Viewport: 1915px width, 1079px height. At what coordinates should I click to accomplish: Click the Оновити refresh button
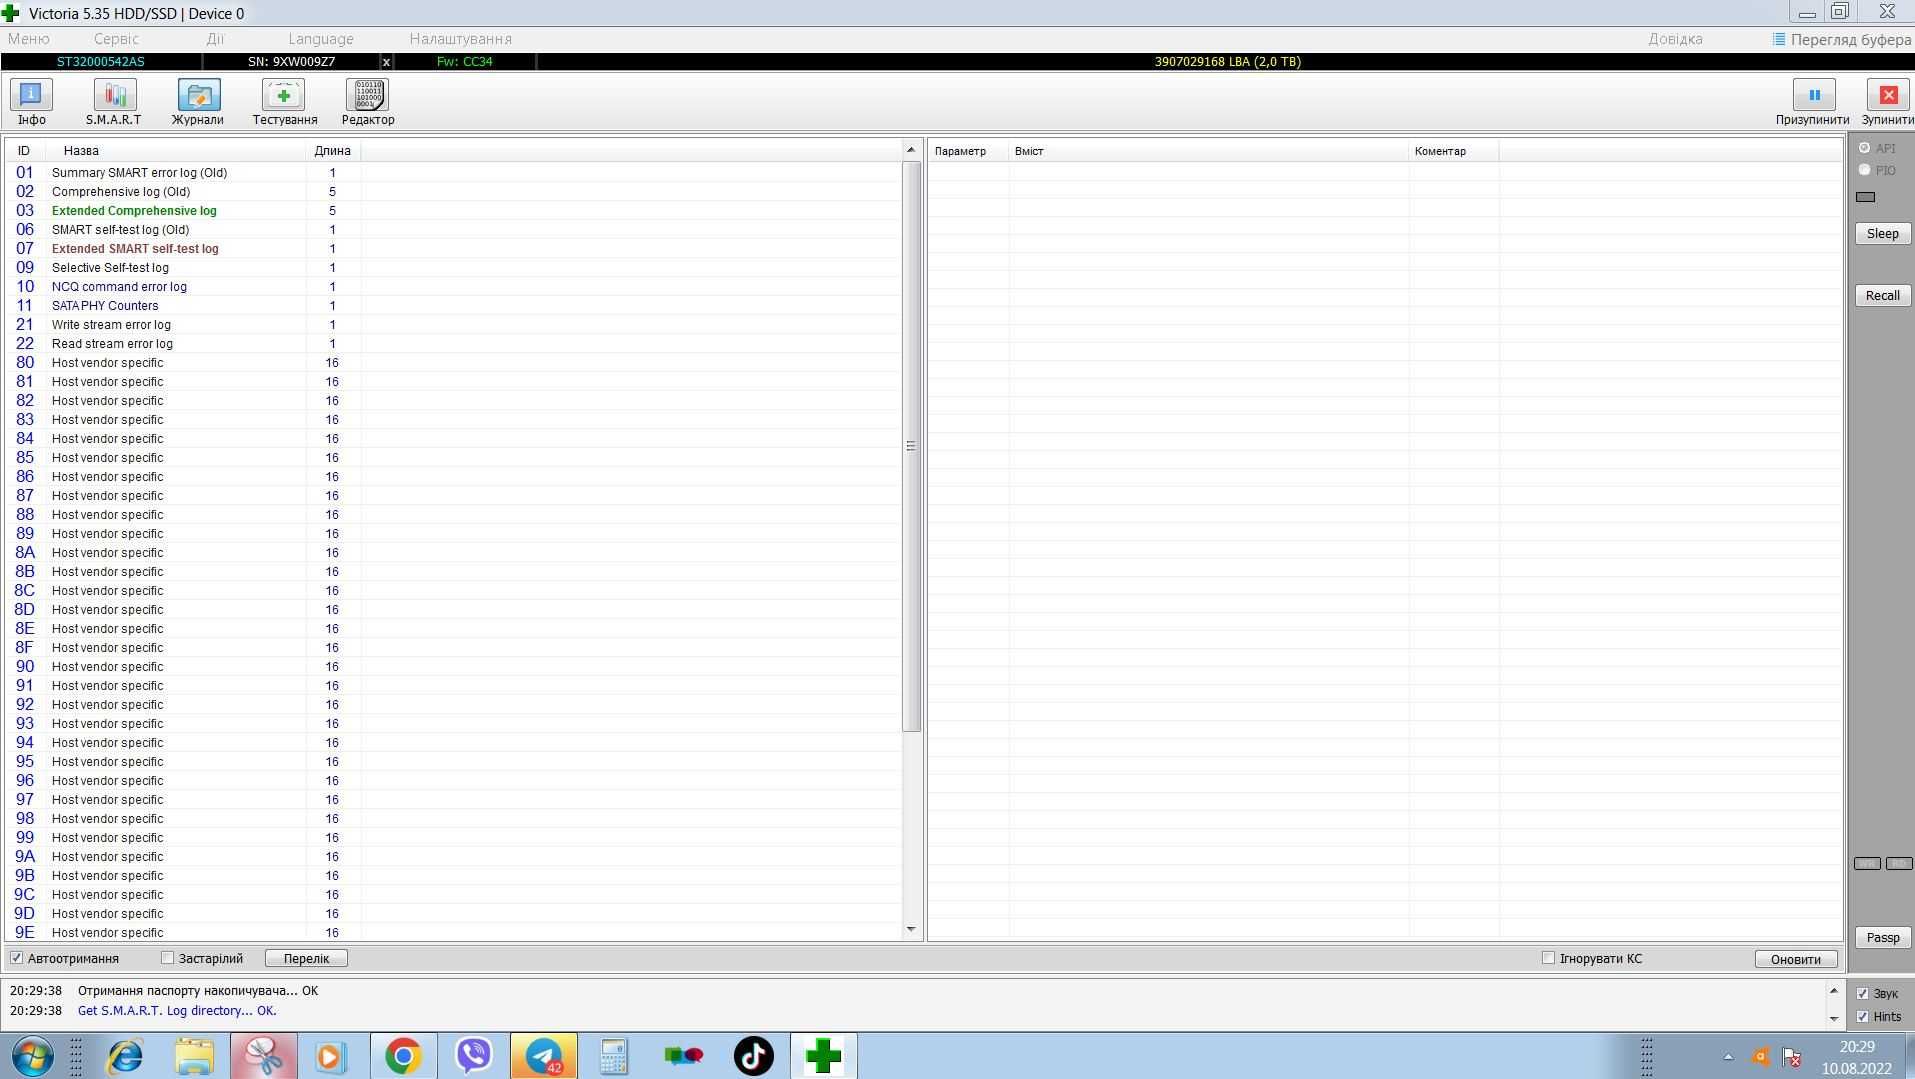click(x=1796, y=959)
